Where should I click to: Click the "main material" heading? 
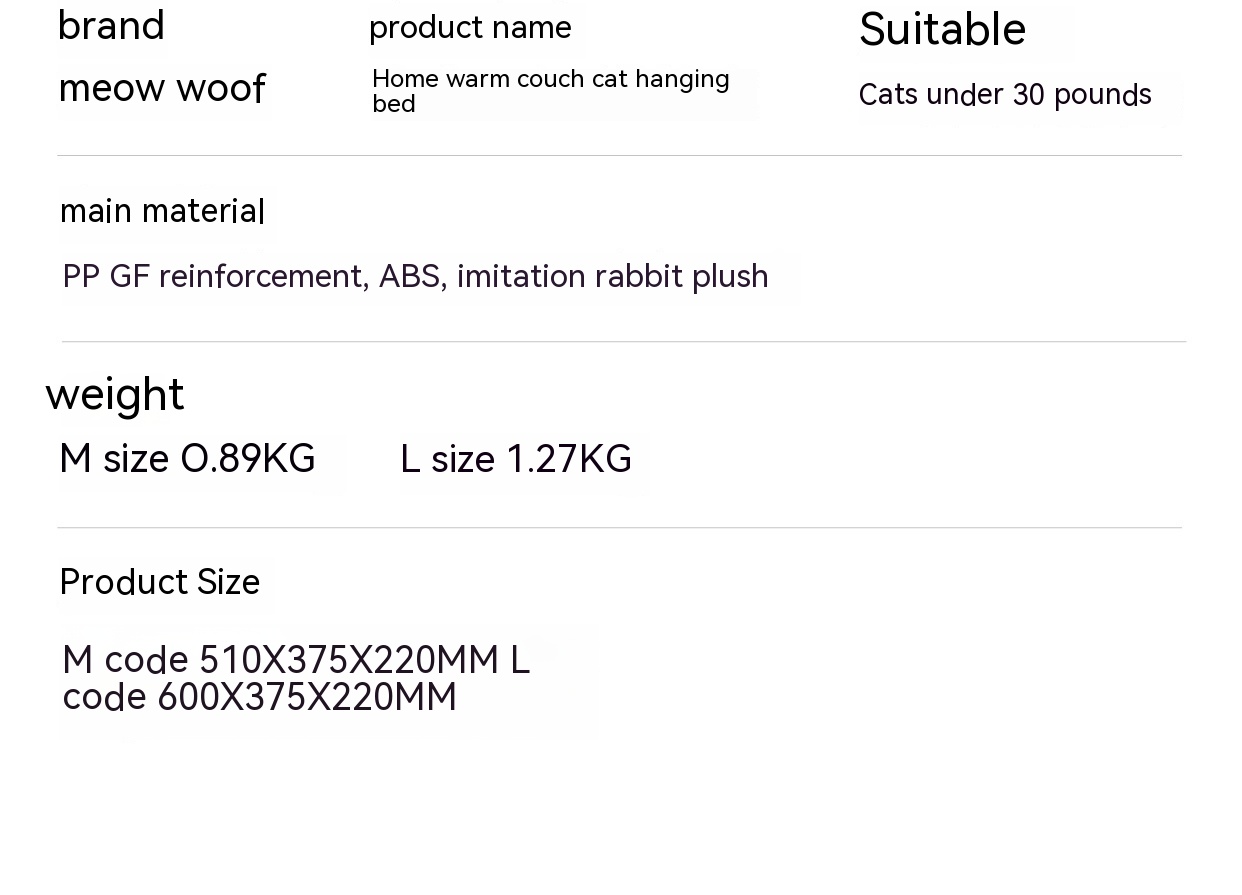point(162,211)
